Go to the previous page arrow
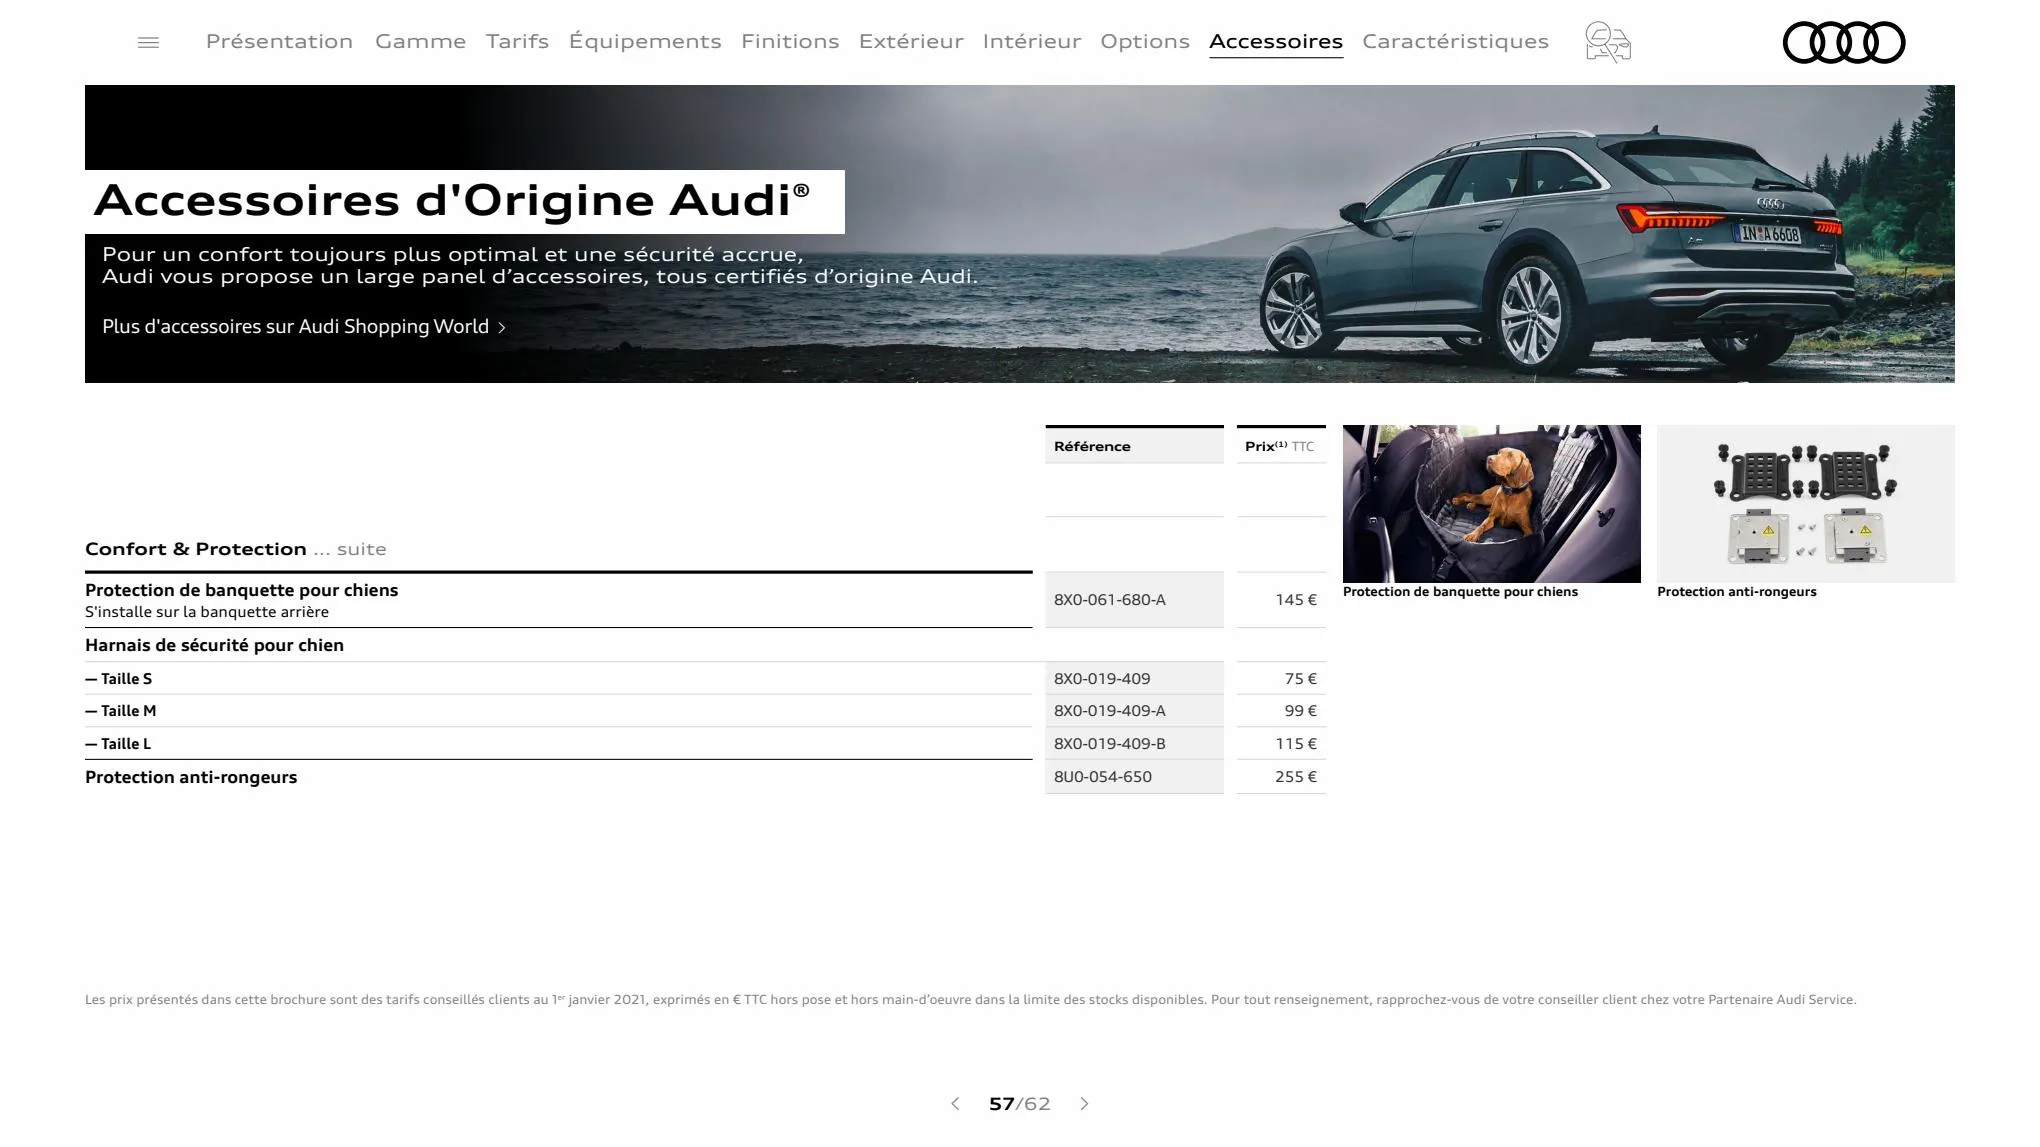2040x1147 pixels. [955, 1103]
